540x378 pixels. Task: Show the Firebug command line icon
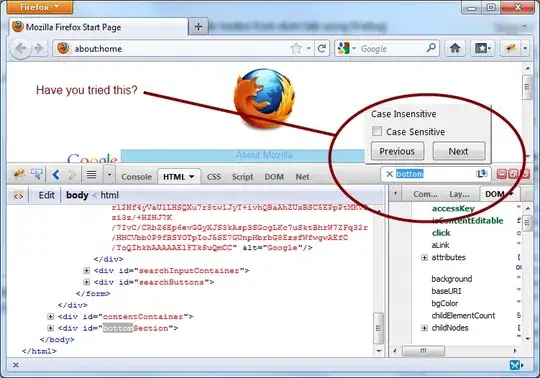(x=92, y=175)
